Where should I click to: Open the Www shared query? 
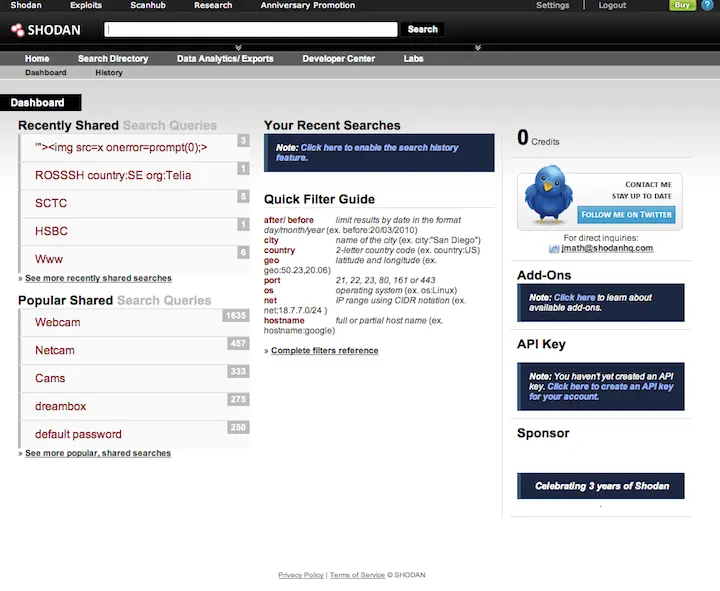(x=49, y=259)
